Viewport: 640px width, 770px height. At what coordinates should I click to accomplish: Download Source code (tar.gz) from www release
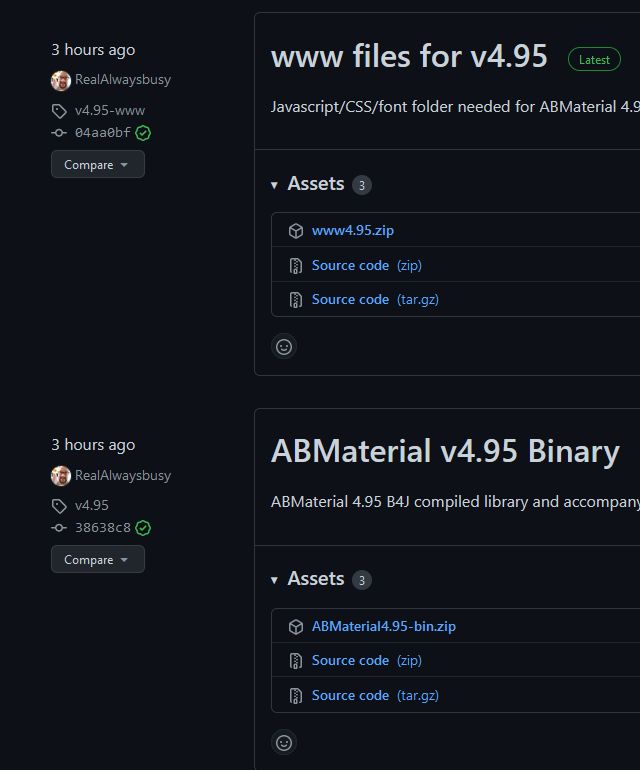(x=375, y=300)
